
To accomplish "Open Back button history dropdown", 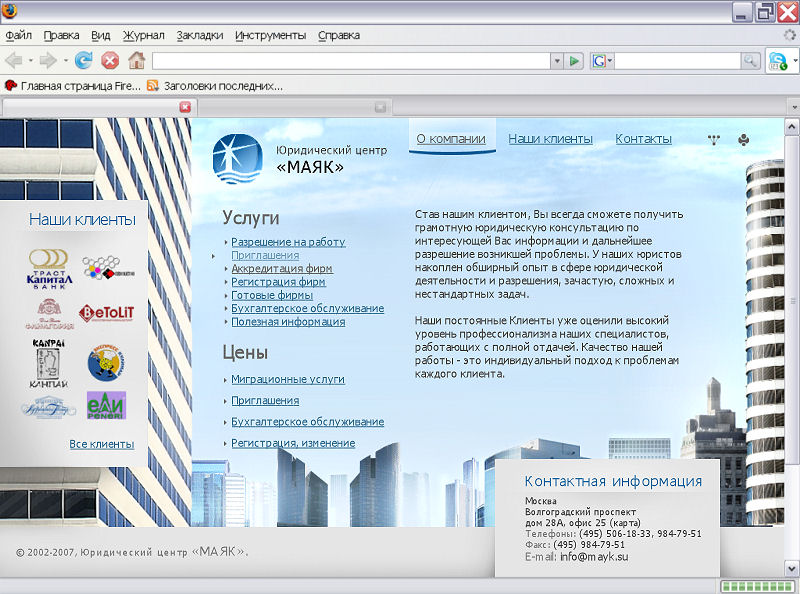I will (31, 61).
